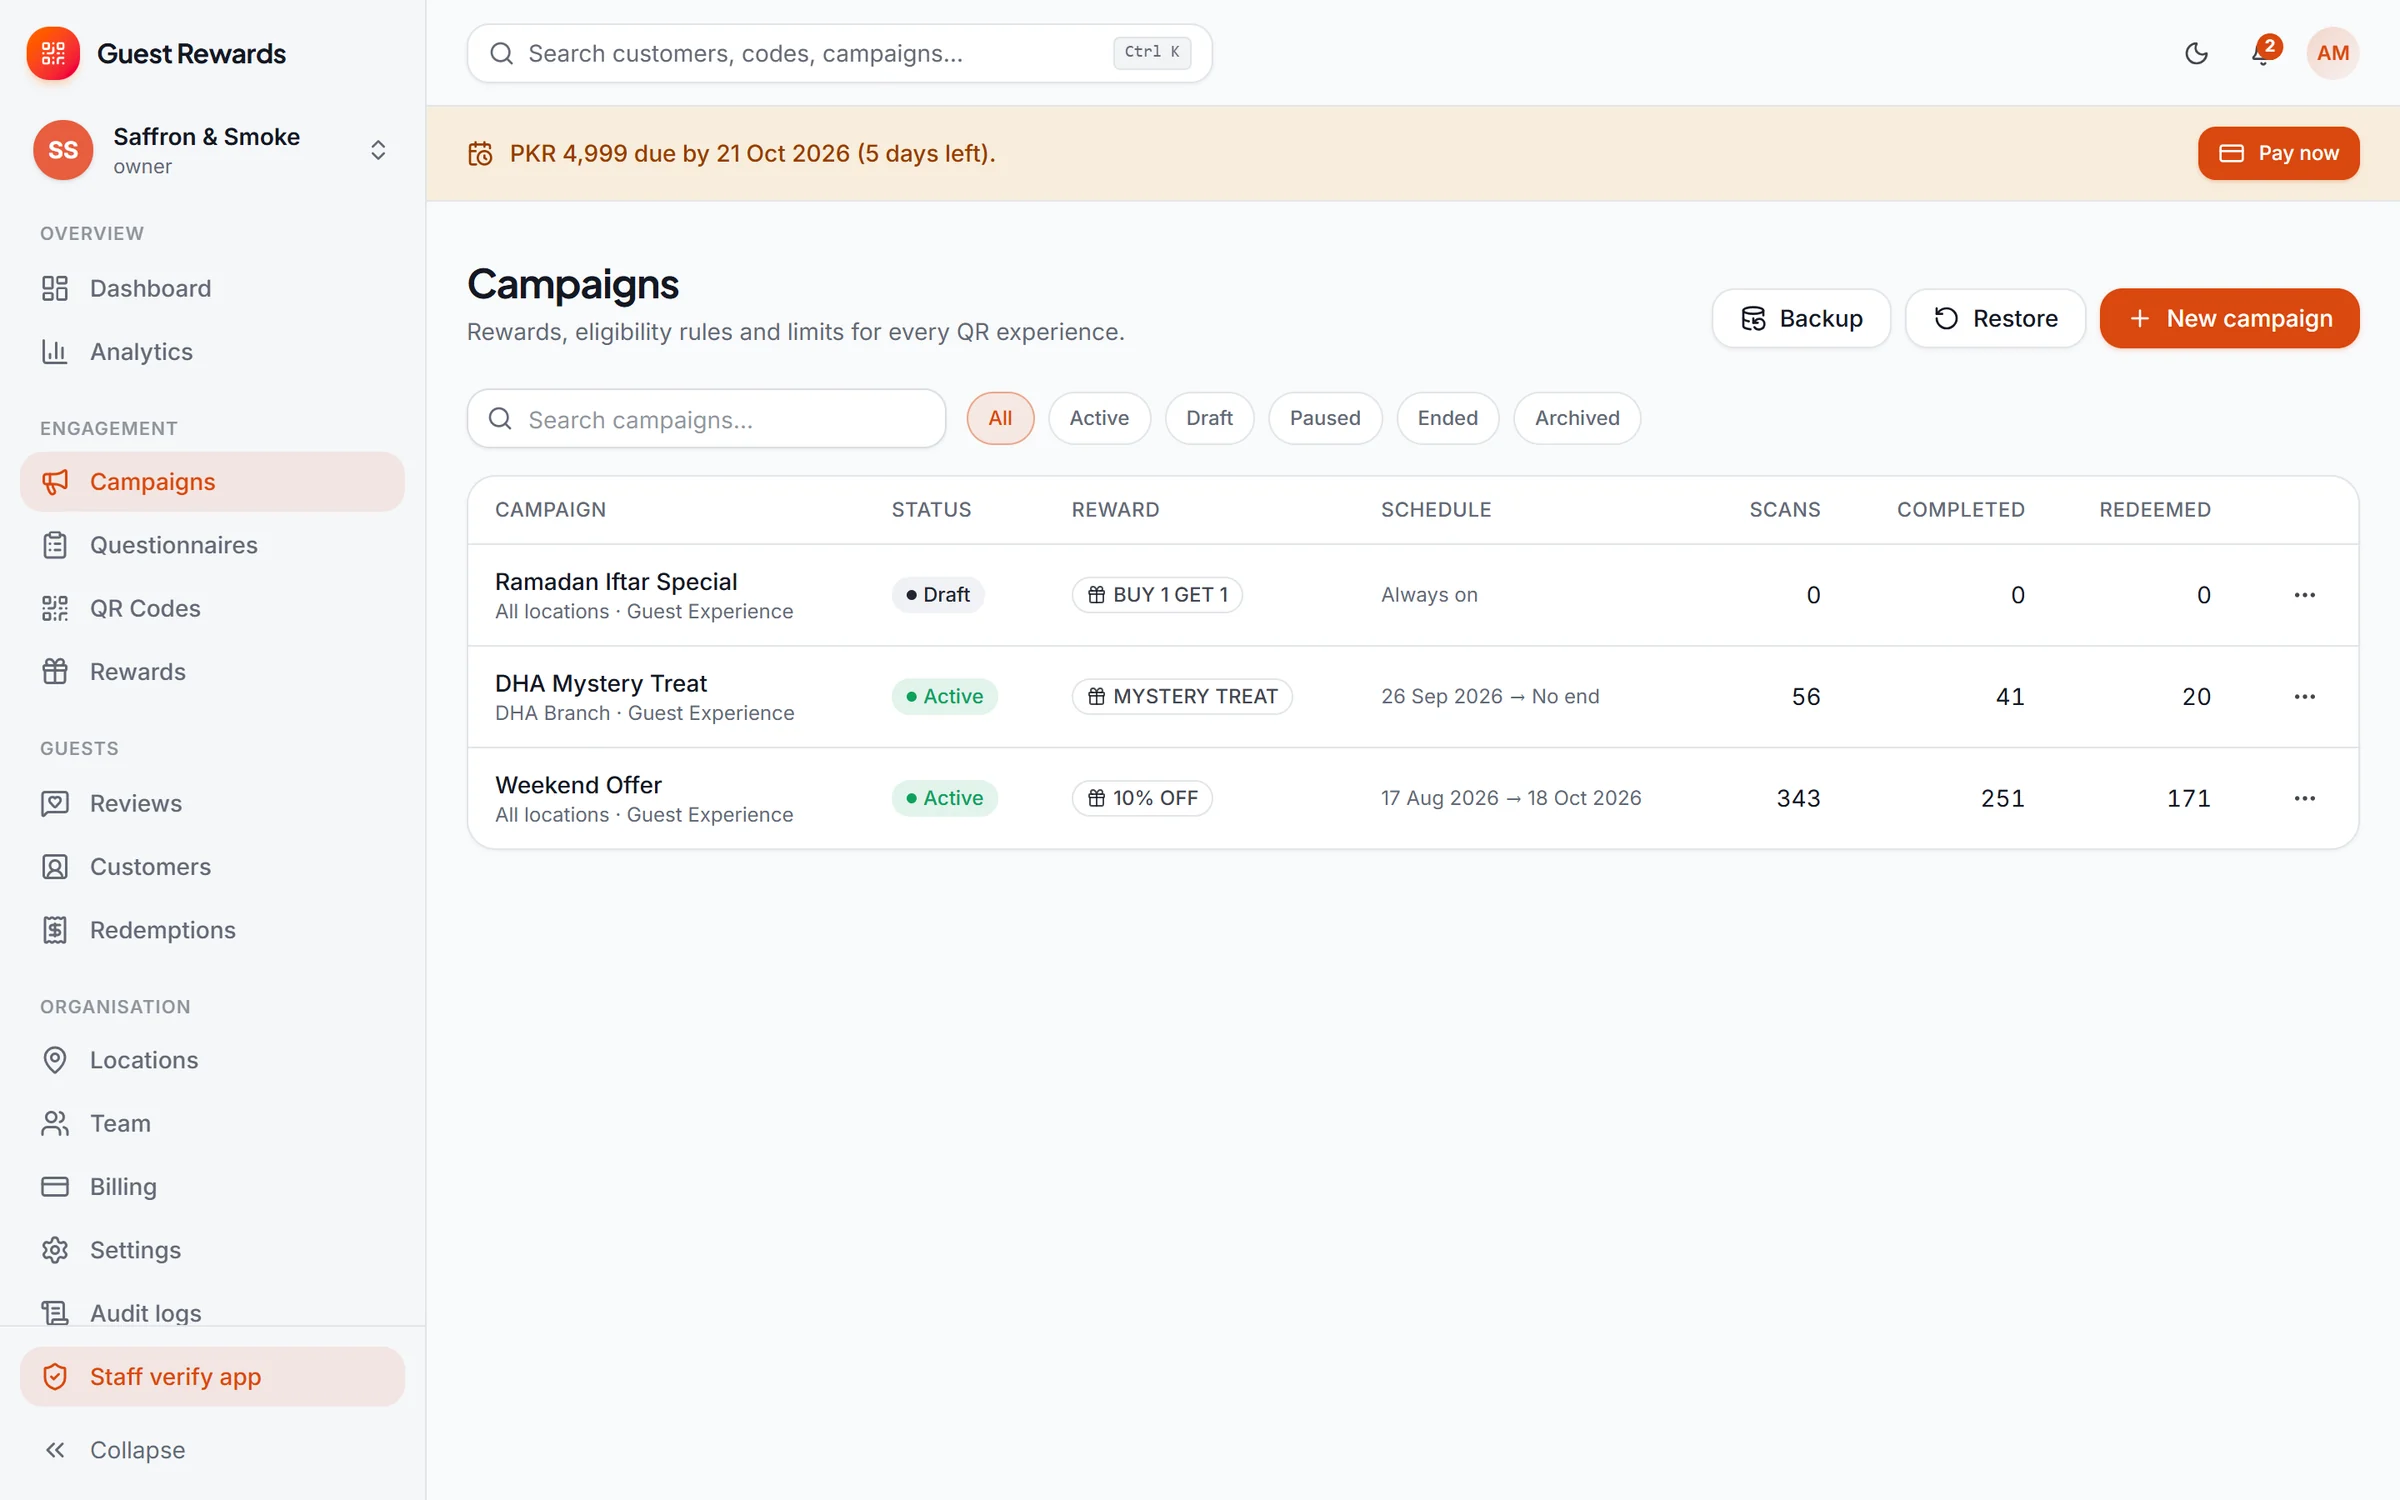Click the Customers sidebar icon

click(x=55, y=867)
